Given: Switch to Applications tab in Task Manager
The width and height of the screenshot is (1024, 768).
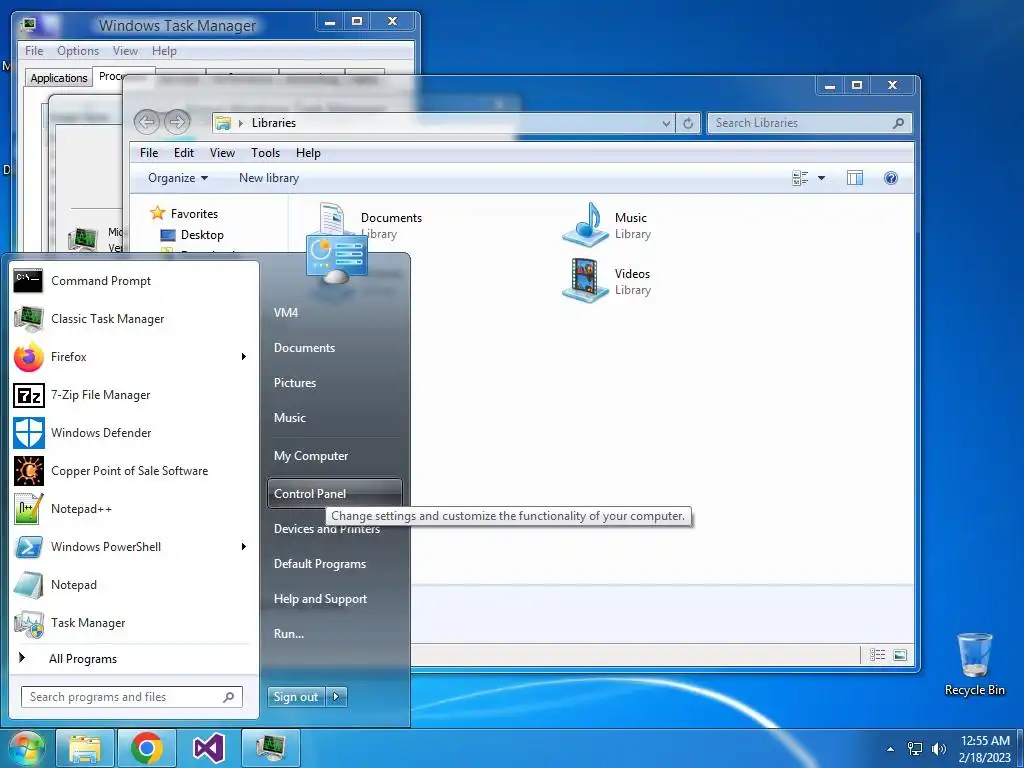Looking at the screenshot, I should click(59, 78).
